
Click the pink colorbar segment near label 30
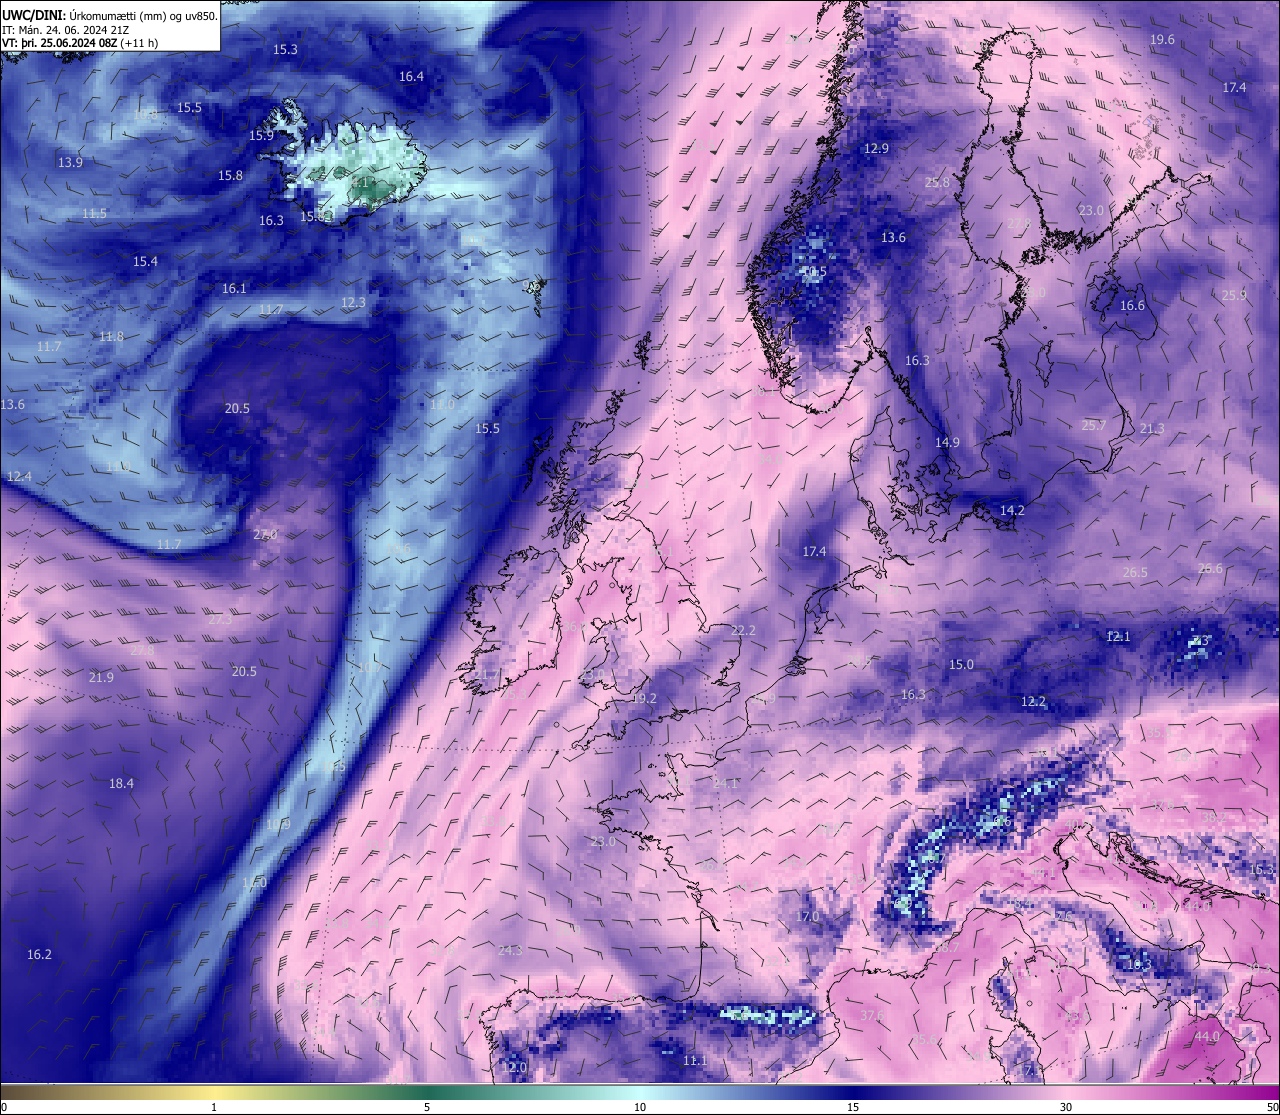pos(1066,1091)
